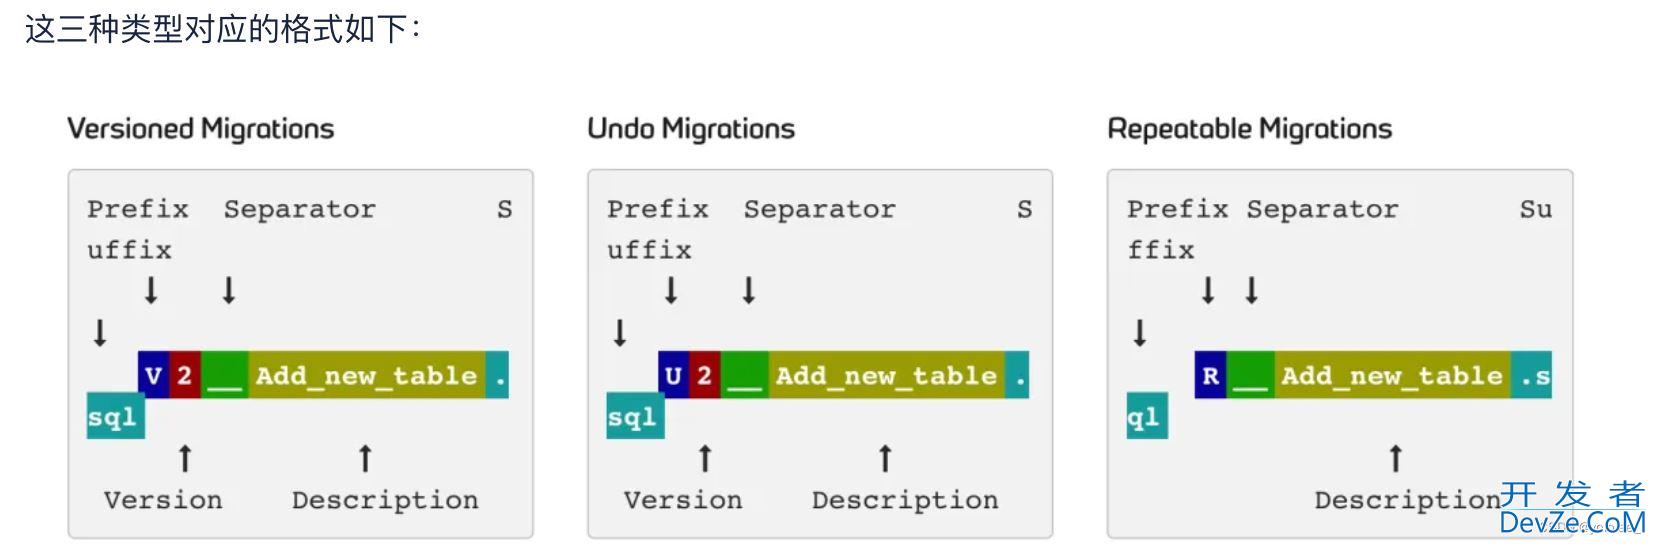Click up arrow above Description in Repeatable Migrations
The image size is (1656, 544).
[1395, 459]
